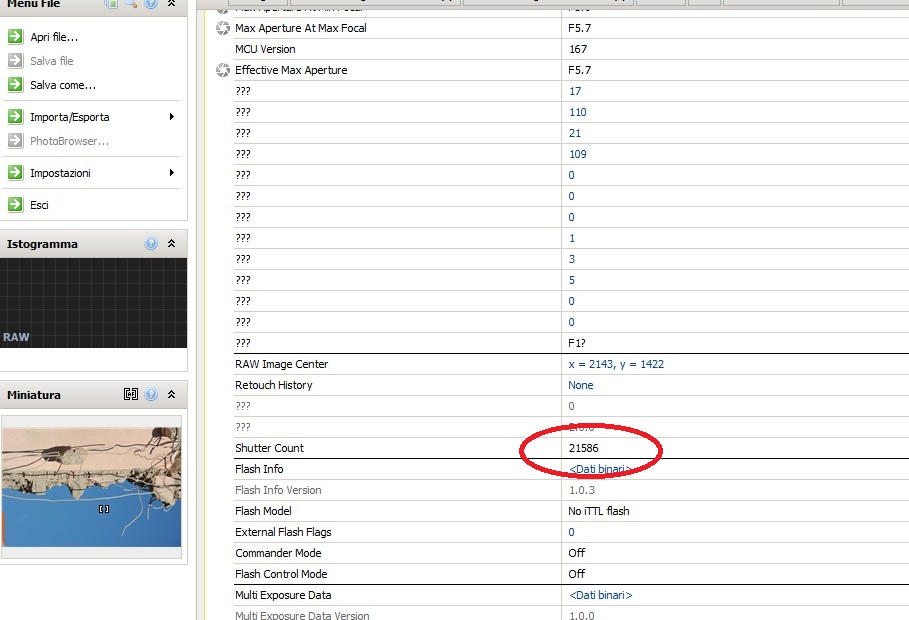909x620 pixels.
Task: Open Multi Exposure Data Dati binari link
Action: click(x=600, y=595)
